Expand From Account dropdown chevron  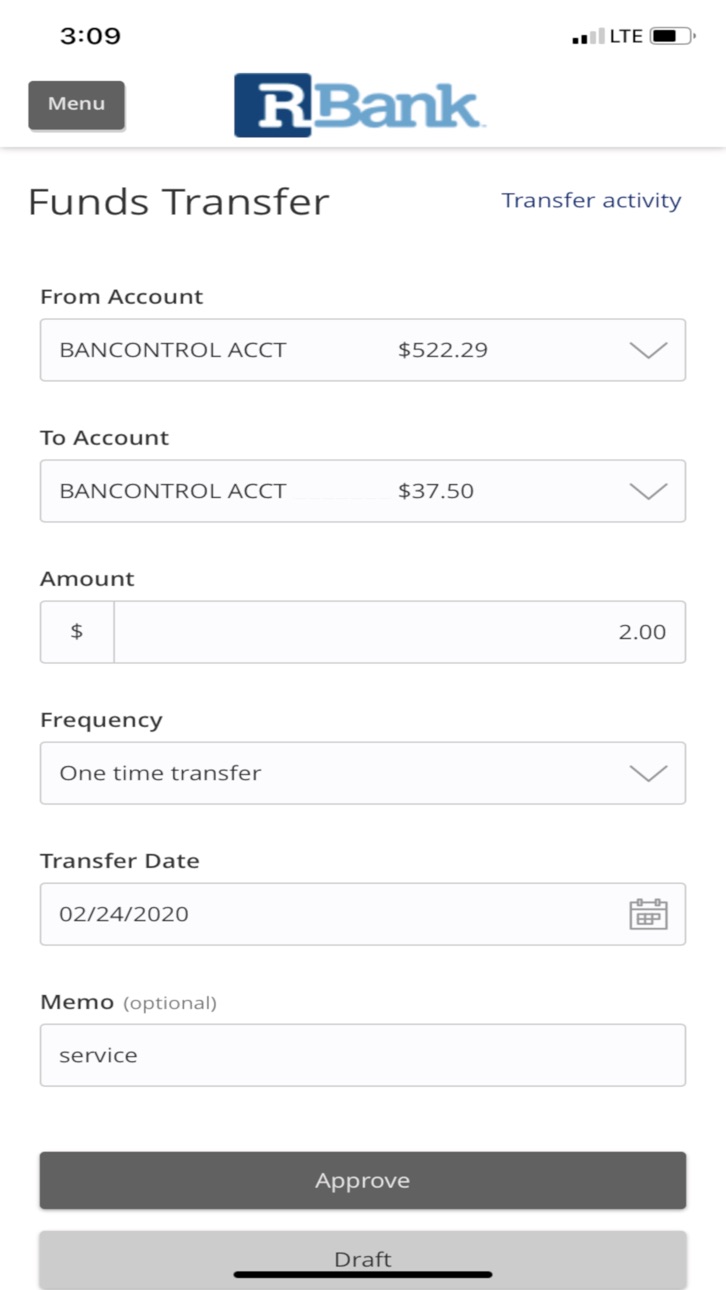coord(648,350)
